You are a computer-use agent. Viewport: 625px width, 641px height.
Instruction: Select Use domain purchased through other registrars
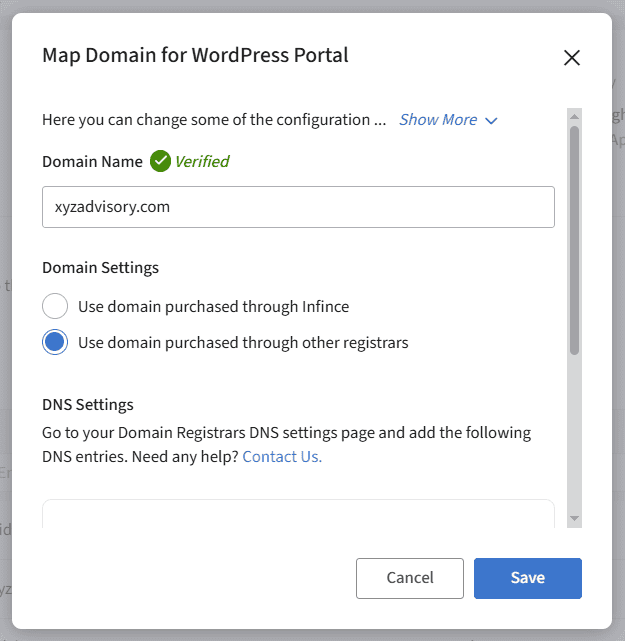[x=55, y=342]
